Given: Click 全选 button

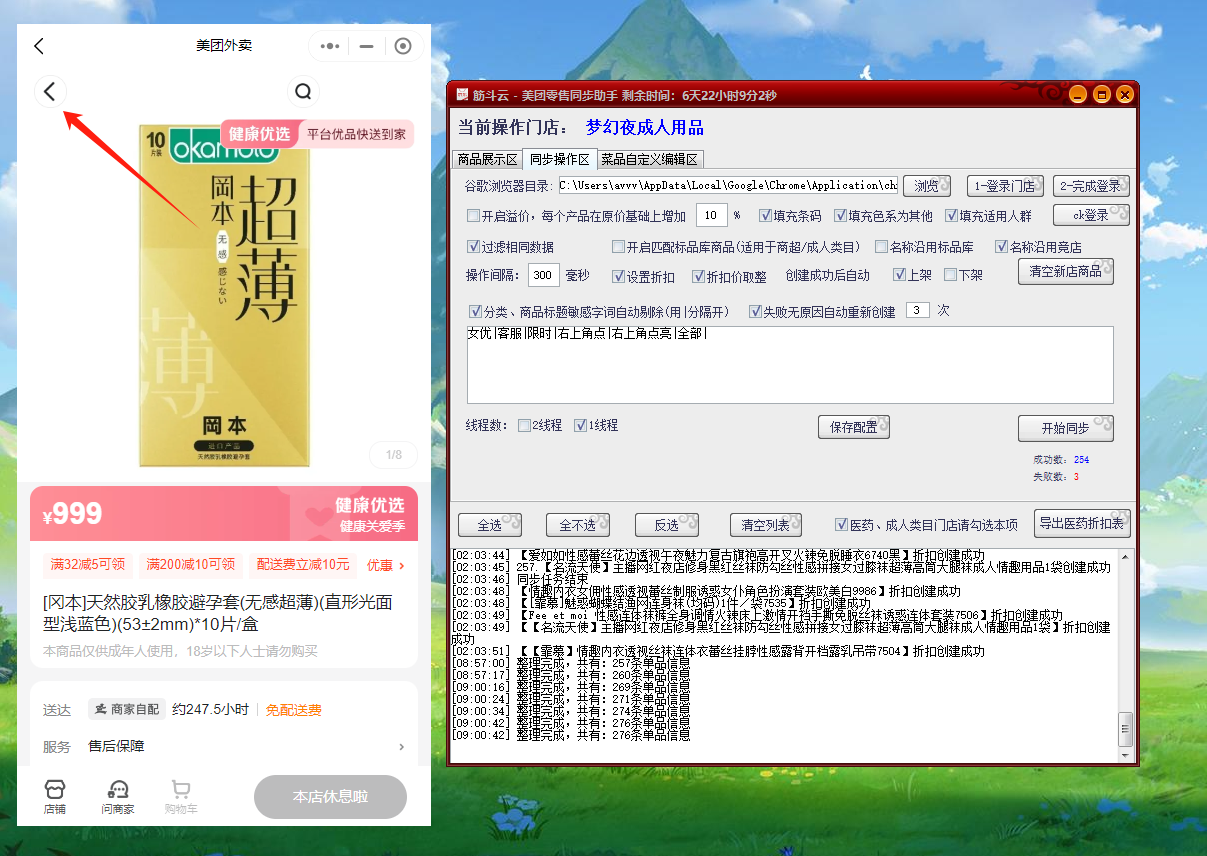Looking at the screenshot, I should point(490,525).
